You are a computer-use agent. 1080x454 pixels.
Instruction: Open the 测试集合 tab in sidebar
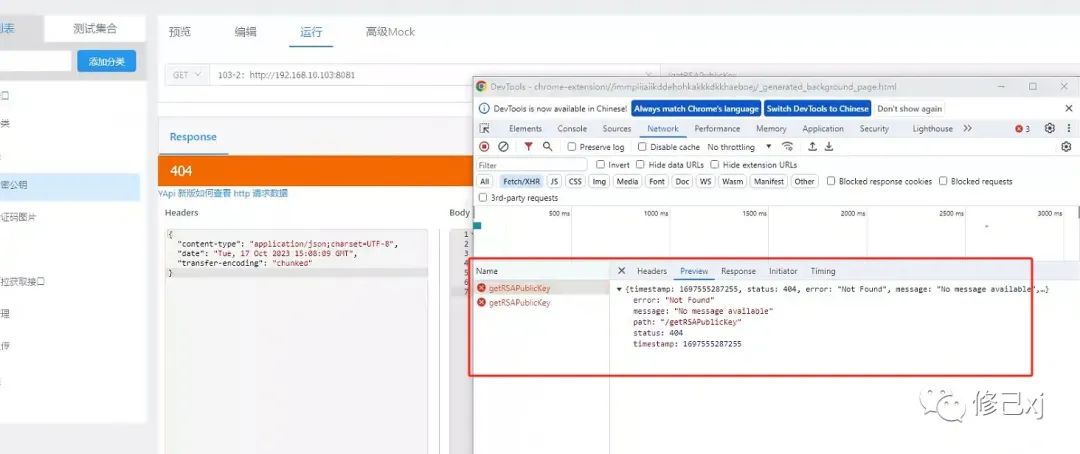click(95, 29)
